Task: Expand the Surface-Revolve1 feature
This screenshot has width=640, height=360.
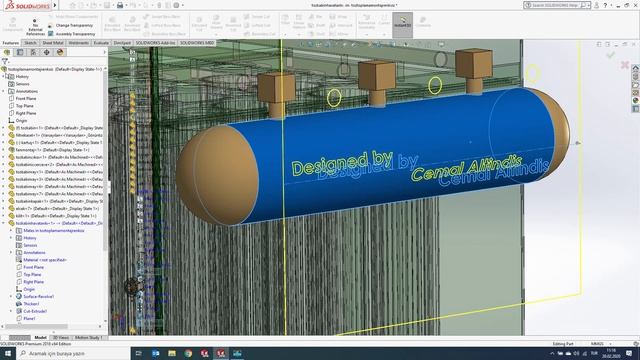Action: pyautogui.click(x=11, y=297)
